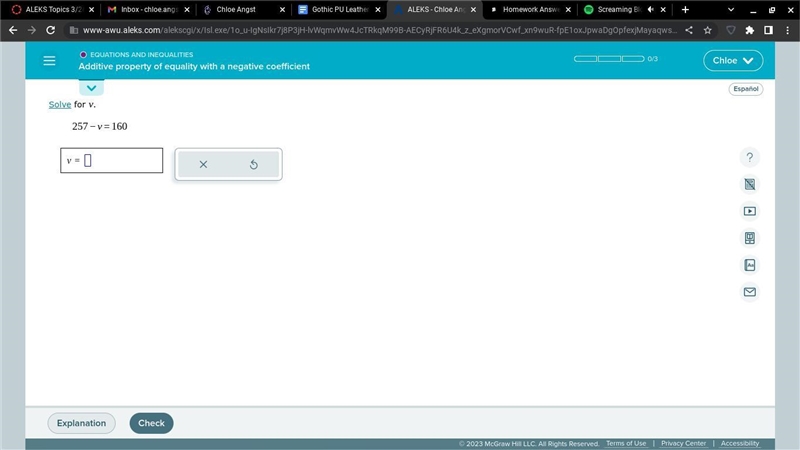Image resolution: width=800 pixels, height=450 pixels.
Task: Click the Explanation button
Action: (82, 423)
